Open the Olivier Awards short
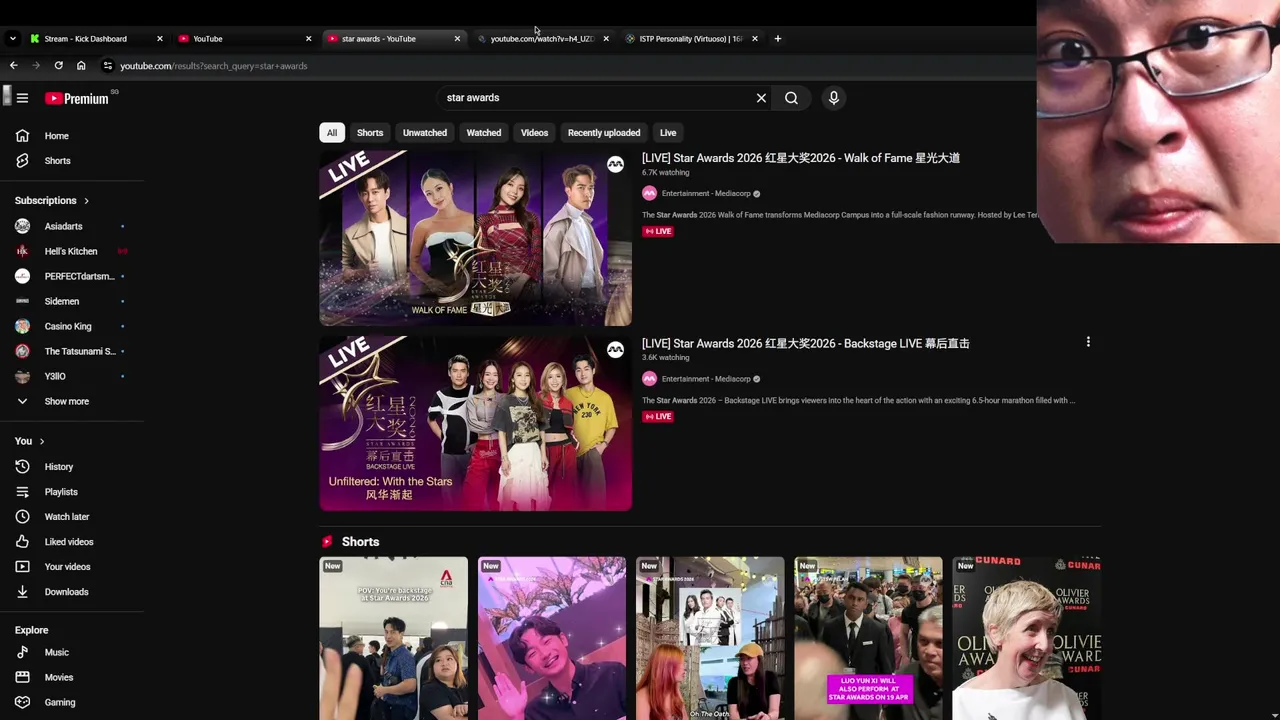Viewport: 1280px width, 720px height. tap(1026, 638)
